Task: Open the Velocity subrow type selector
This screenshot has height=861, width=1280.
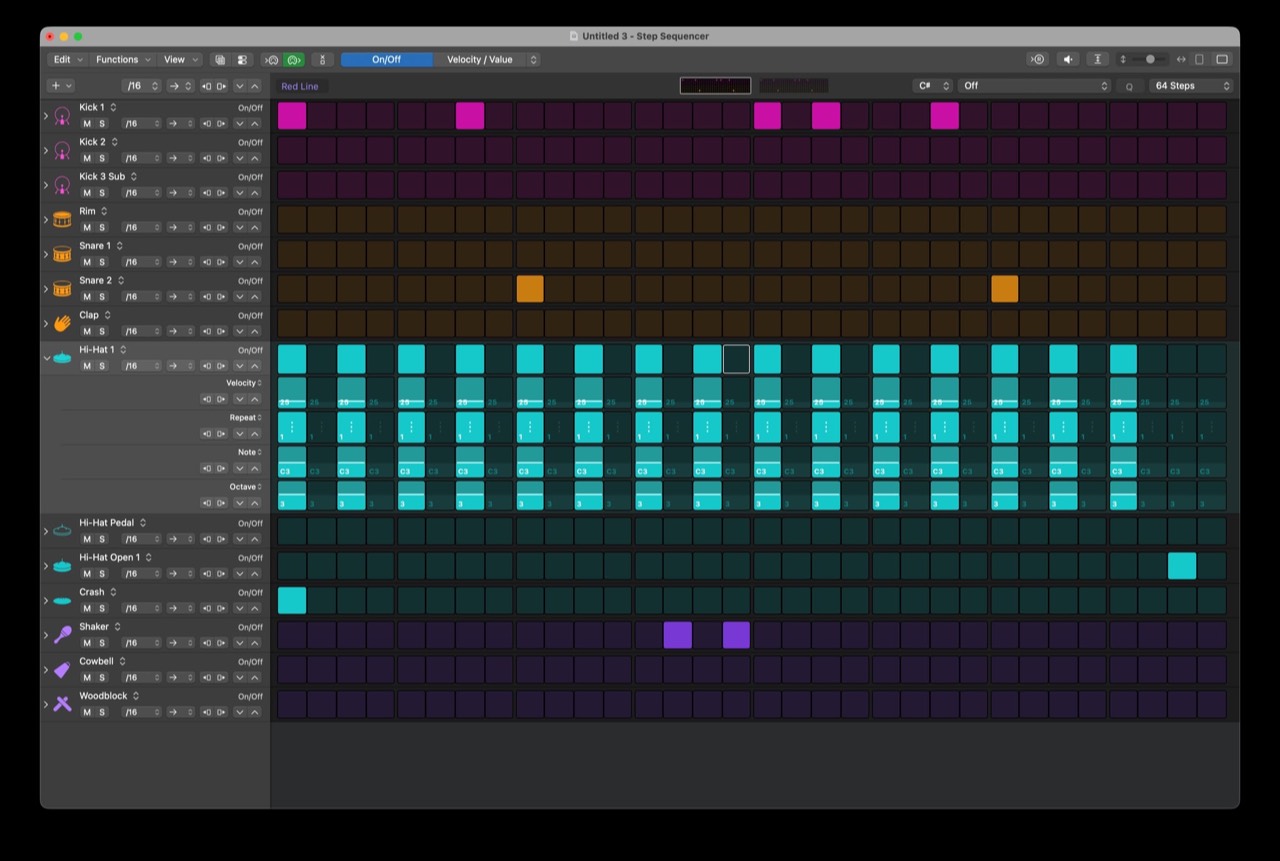Action: 244,383
